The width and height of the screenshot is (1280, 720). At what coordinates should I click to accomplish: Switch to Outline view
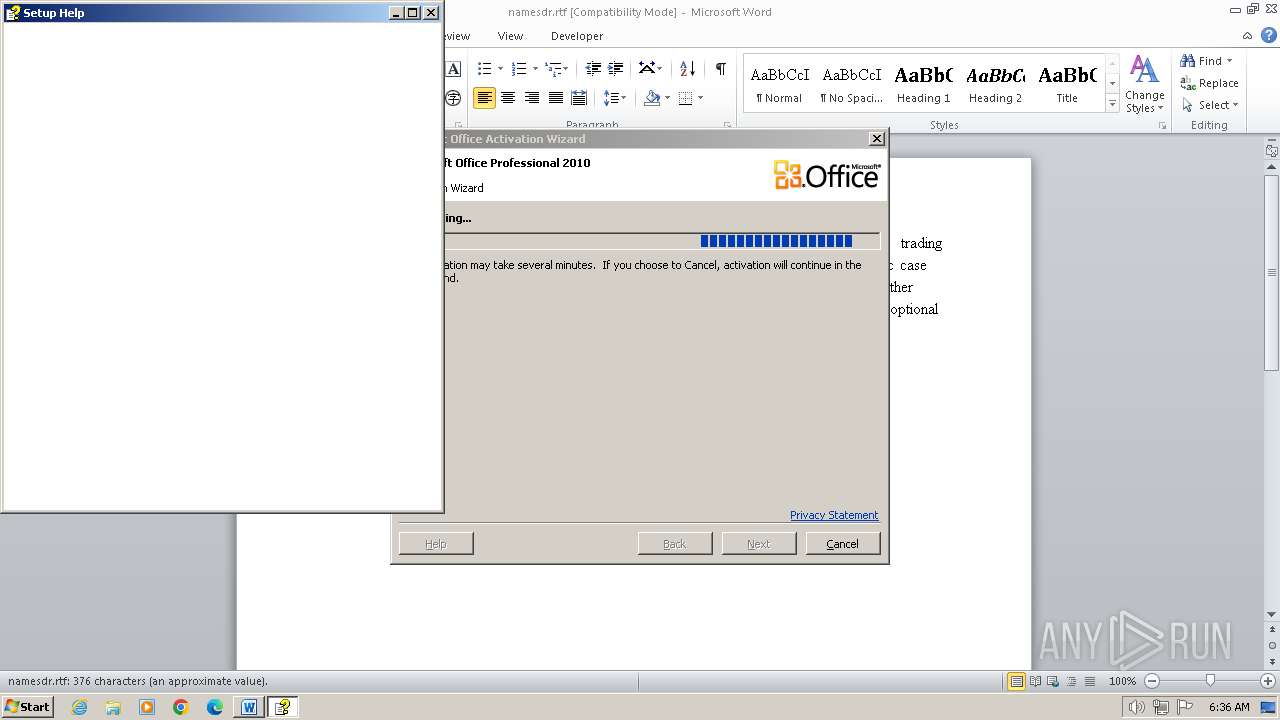[x=1070, y=681]
